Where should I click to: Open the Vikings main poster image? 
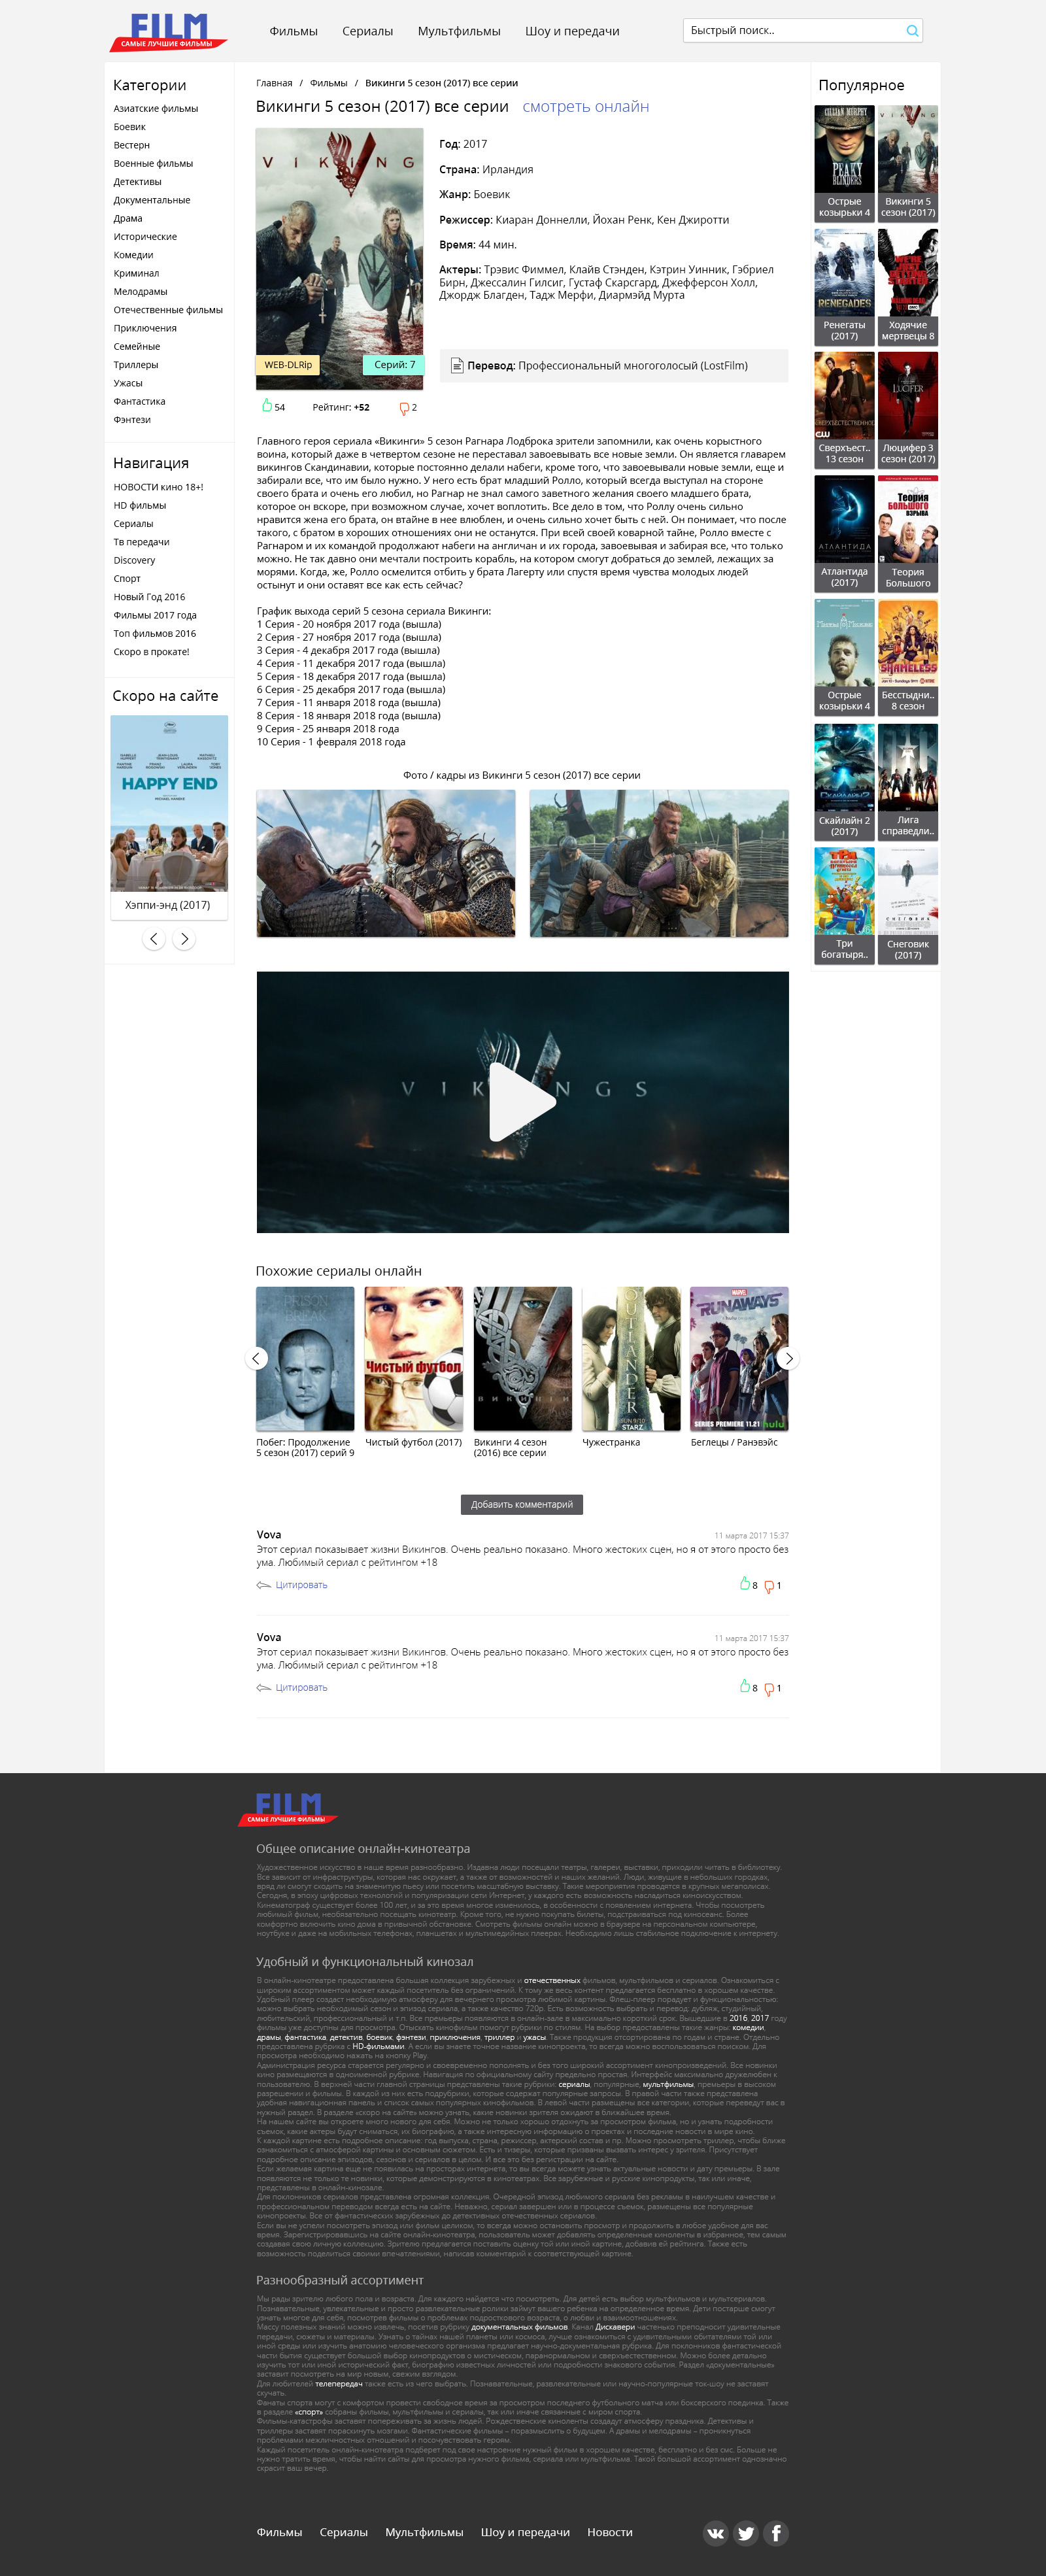tap(339, 258)
